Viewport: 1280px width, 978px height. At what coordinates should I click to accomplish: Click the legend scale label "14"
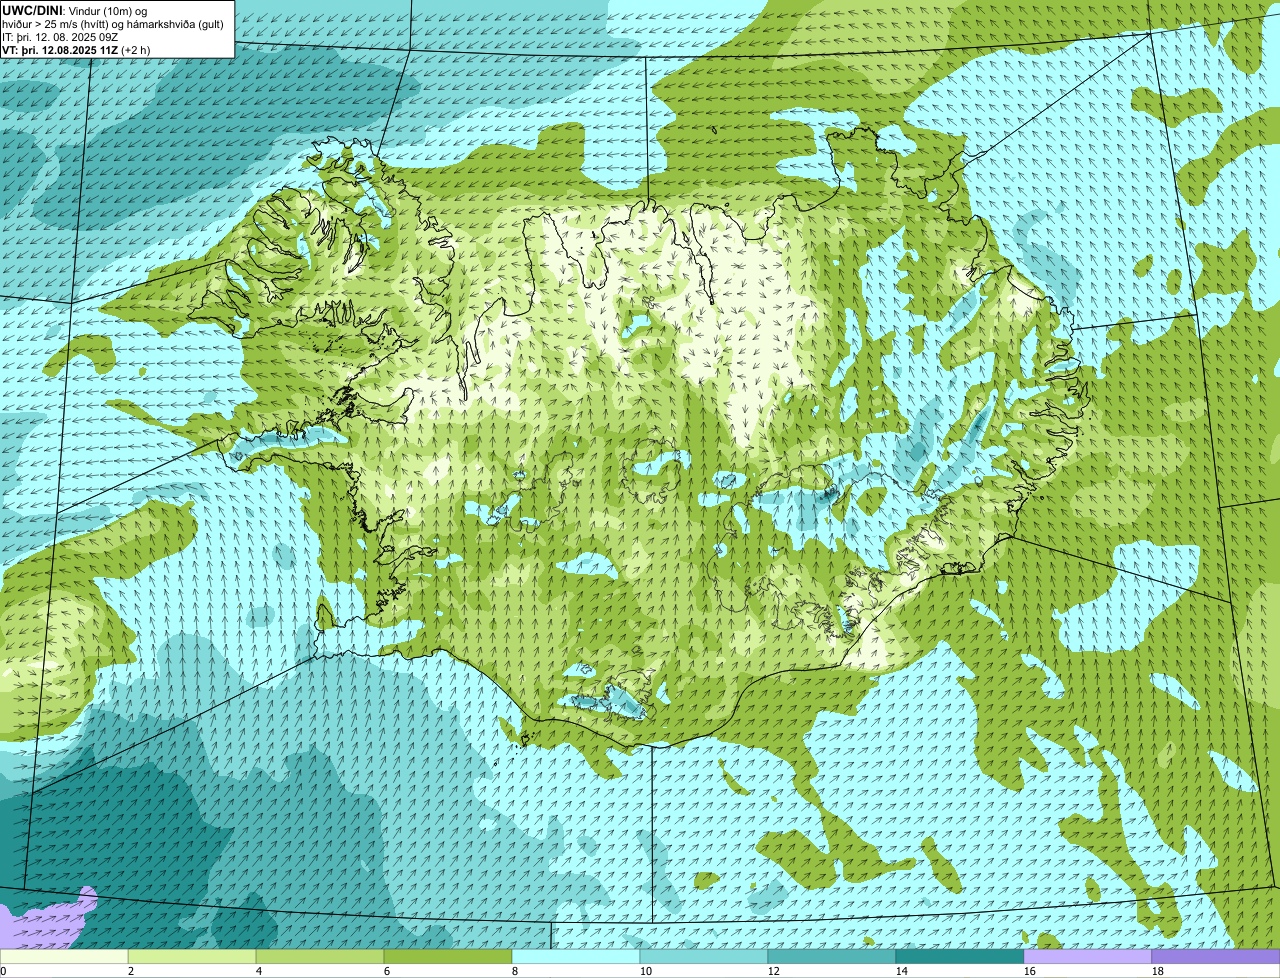point(902,971)
